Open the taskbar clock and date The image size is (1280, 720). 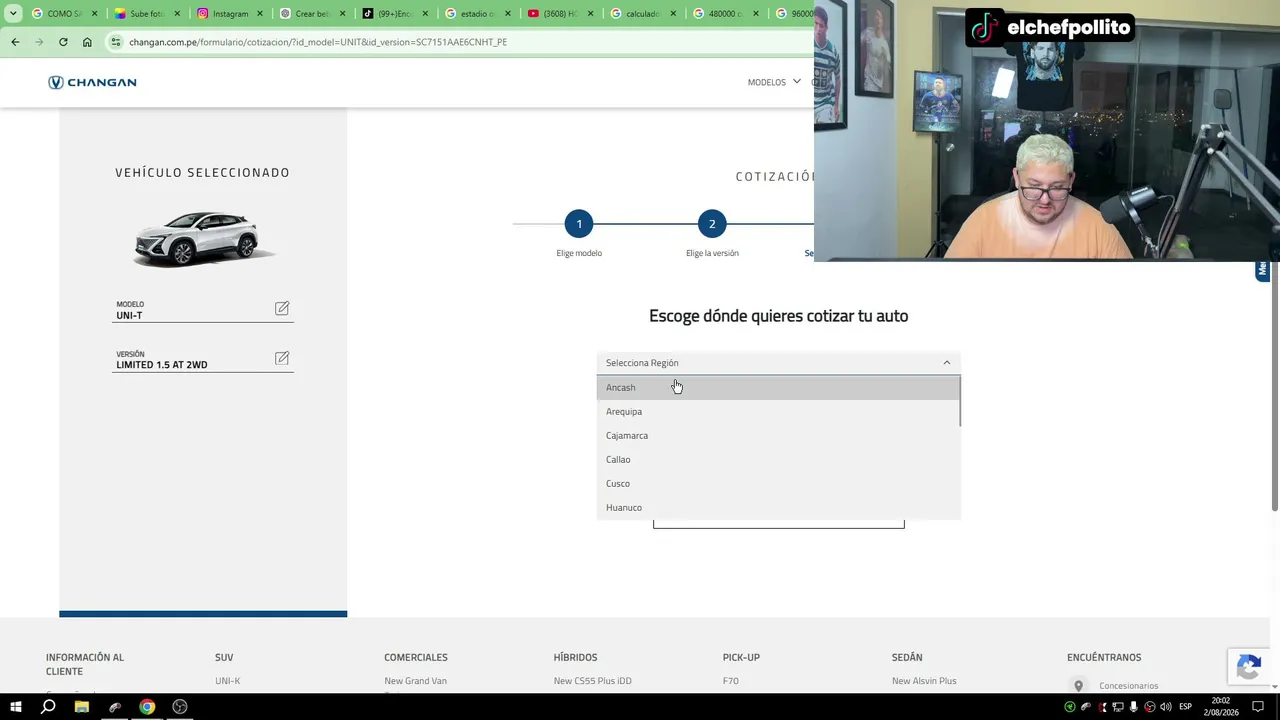coord(1221,707)
